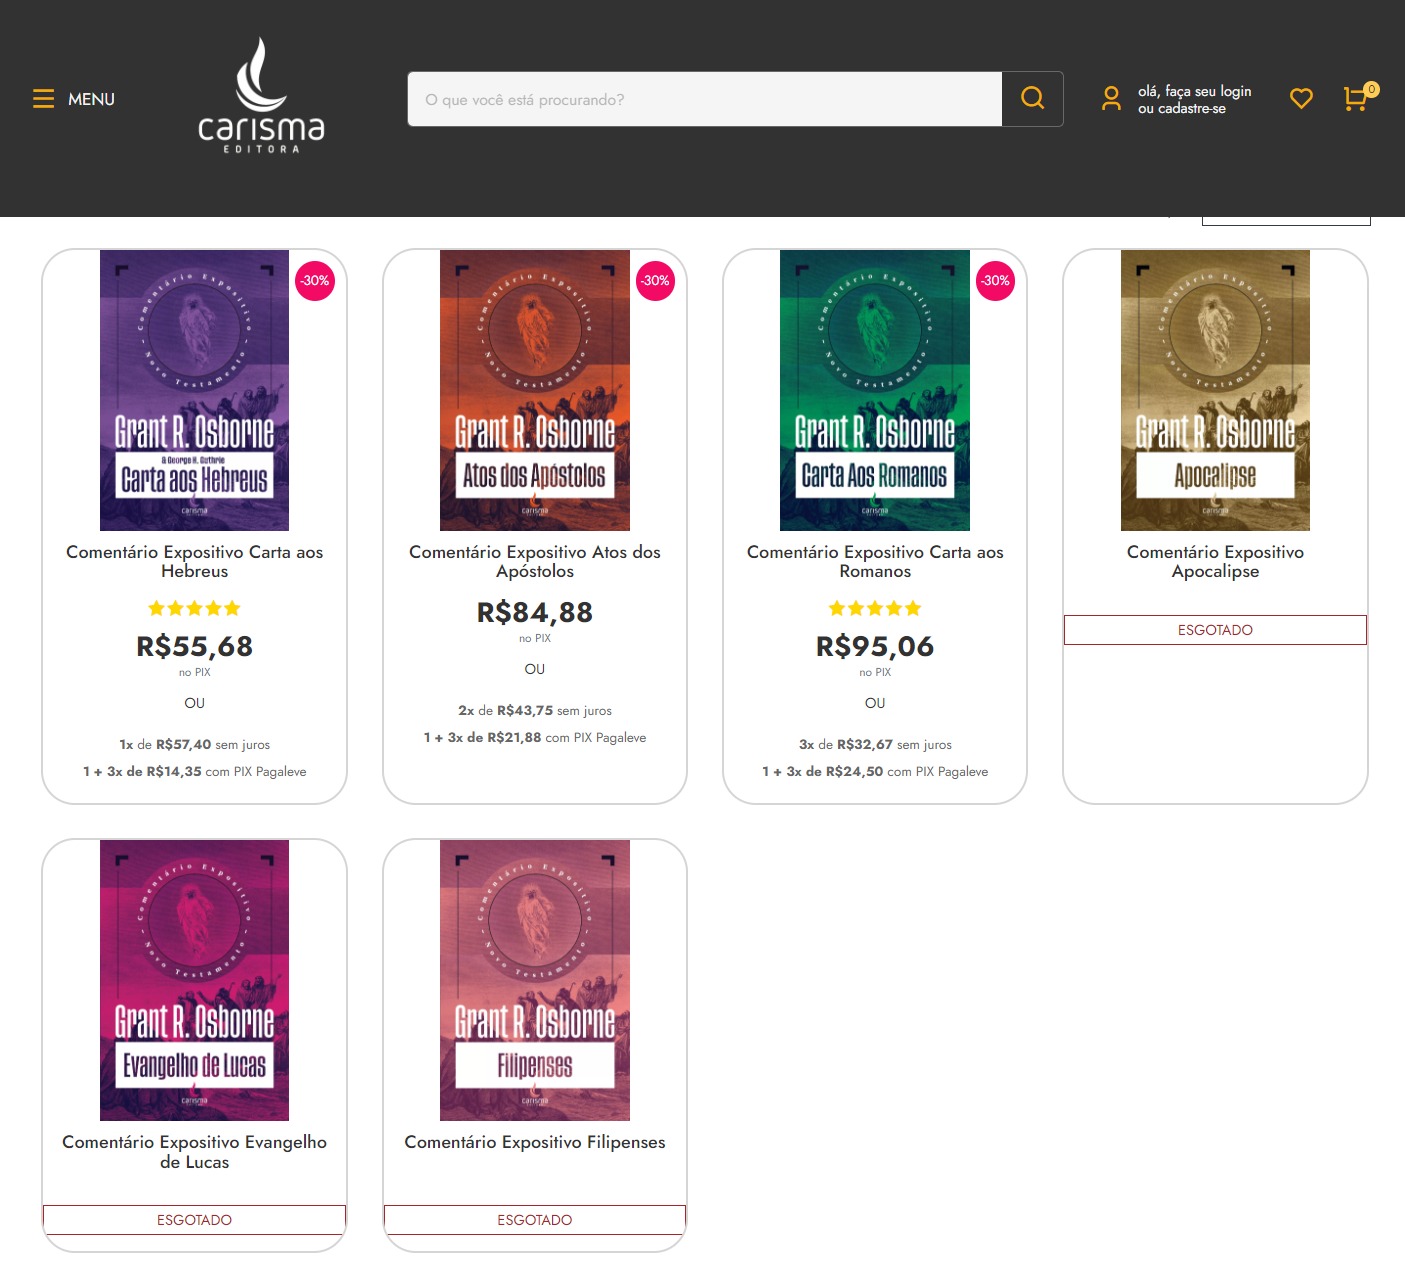
Task: Open Atos dos Apóstolos book cover
Action: 535,390
